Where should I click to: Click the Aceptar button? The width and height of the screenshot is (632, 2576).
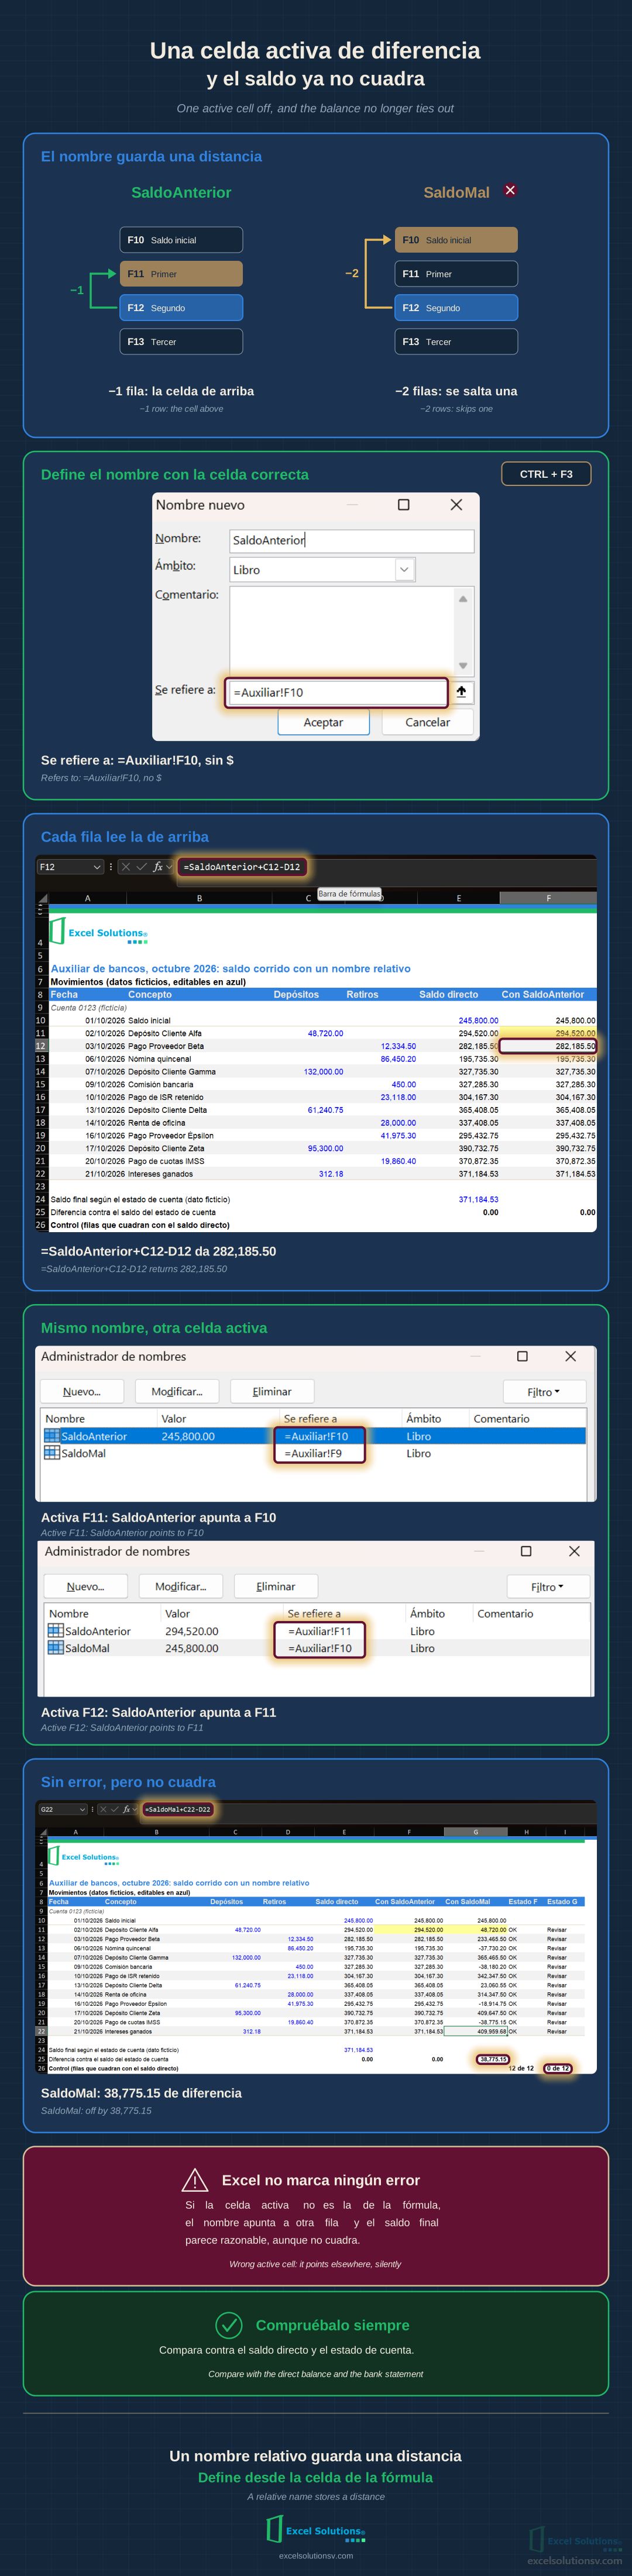click(x=323, y=722)
